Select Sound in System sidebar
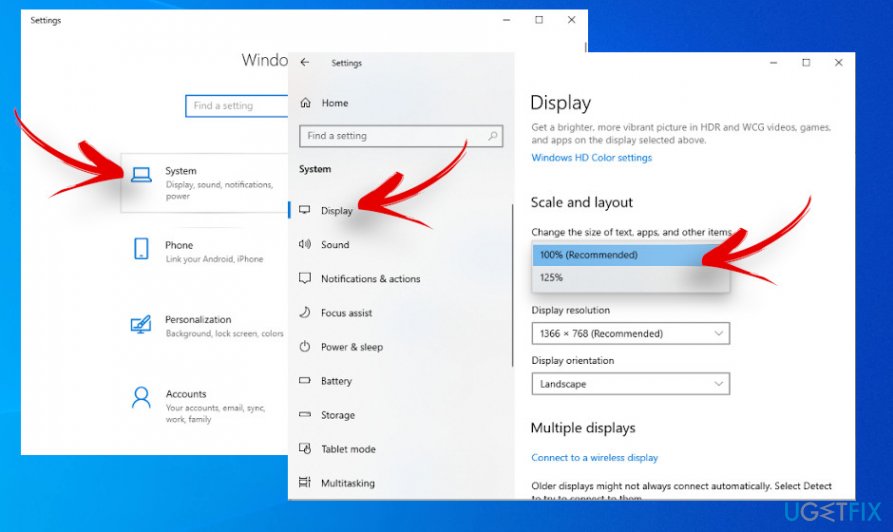893x532 pixels. tap(335, 244)
